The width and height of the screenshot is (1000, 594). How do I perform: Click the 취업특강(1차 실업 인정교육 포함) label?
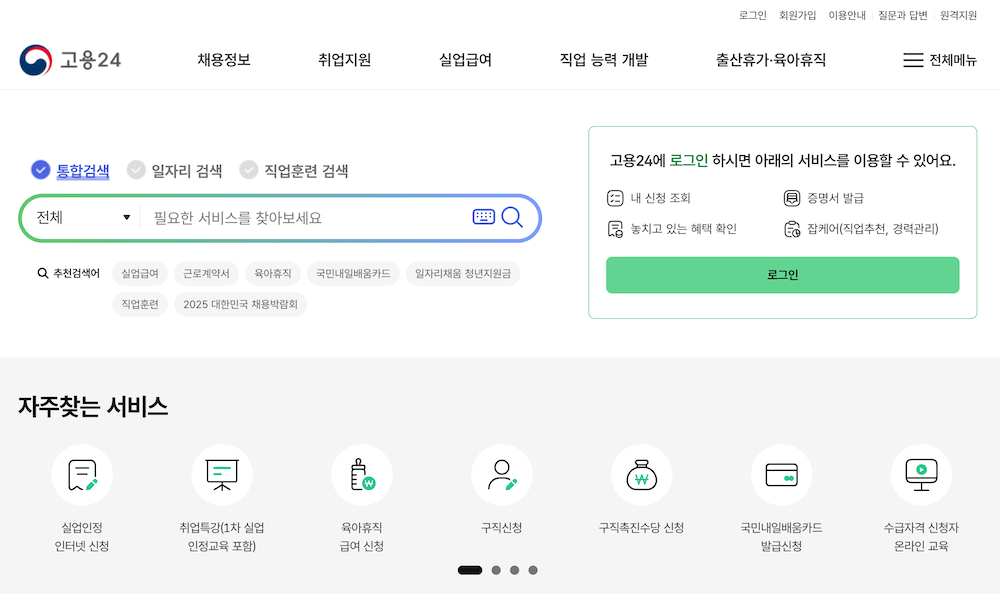(222, 537)
